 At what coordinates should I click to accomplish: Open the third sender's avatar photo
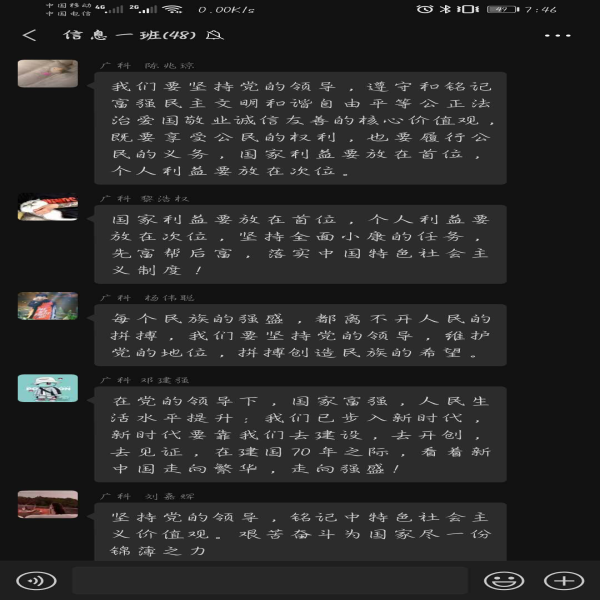pyautogui.click(x=48, y=306)
